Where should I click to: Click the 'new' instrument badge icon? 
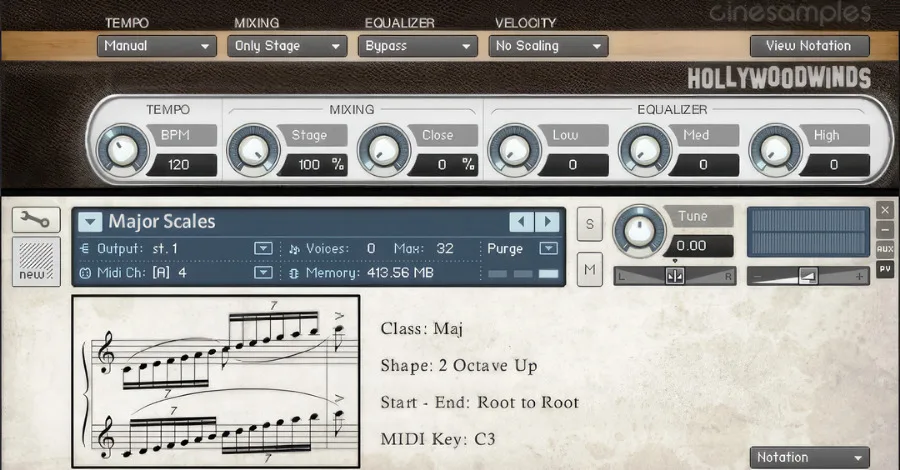coord(36,262)
